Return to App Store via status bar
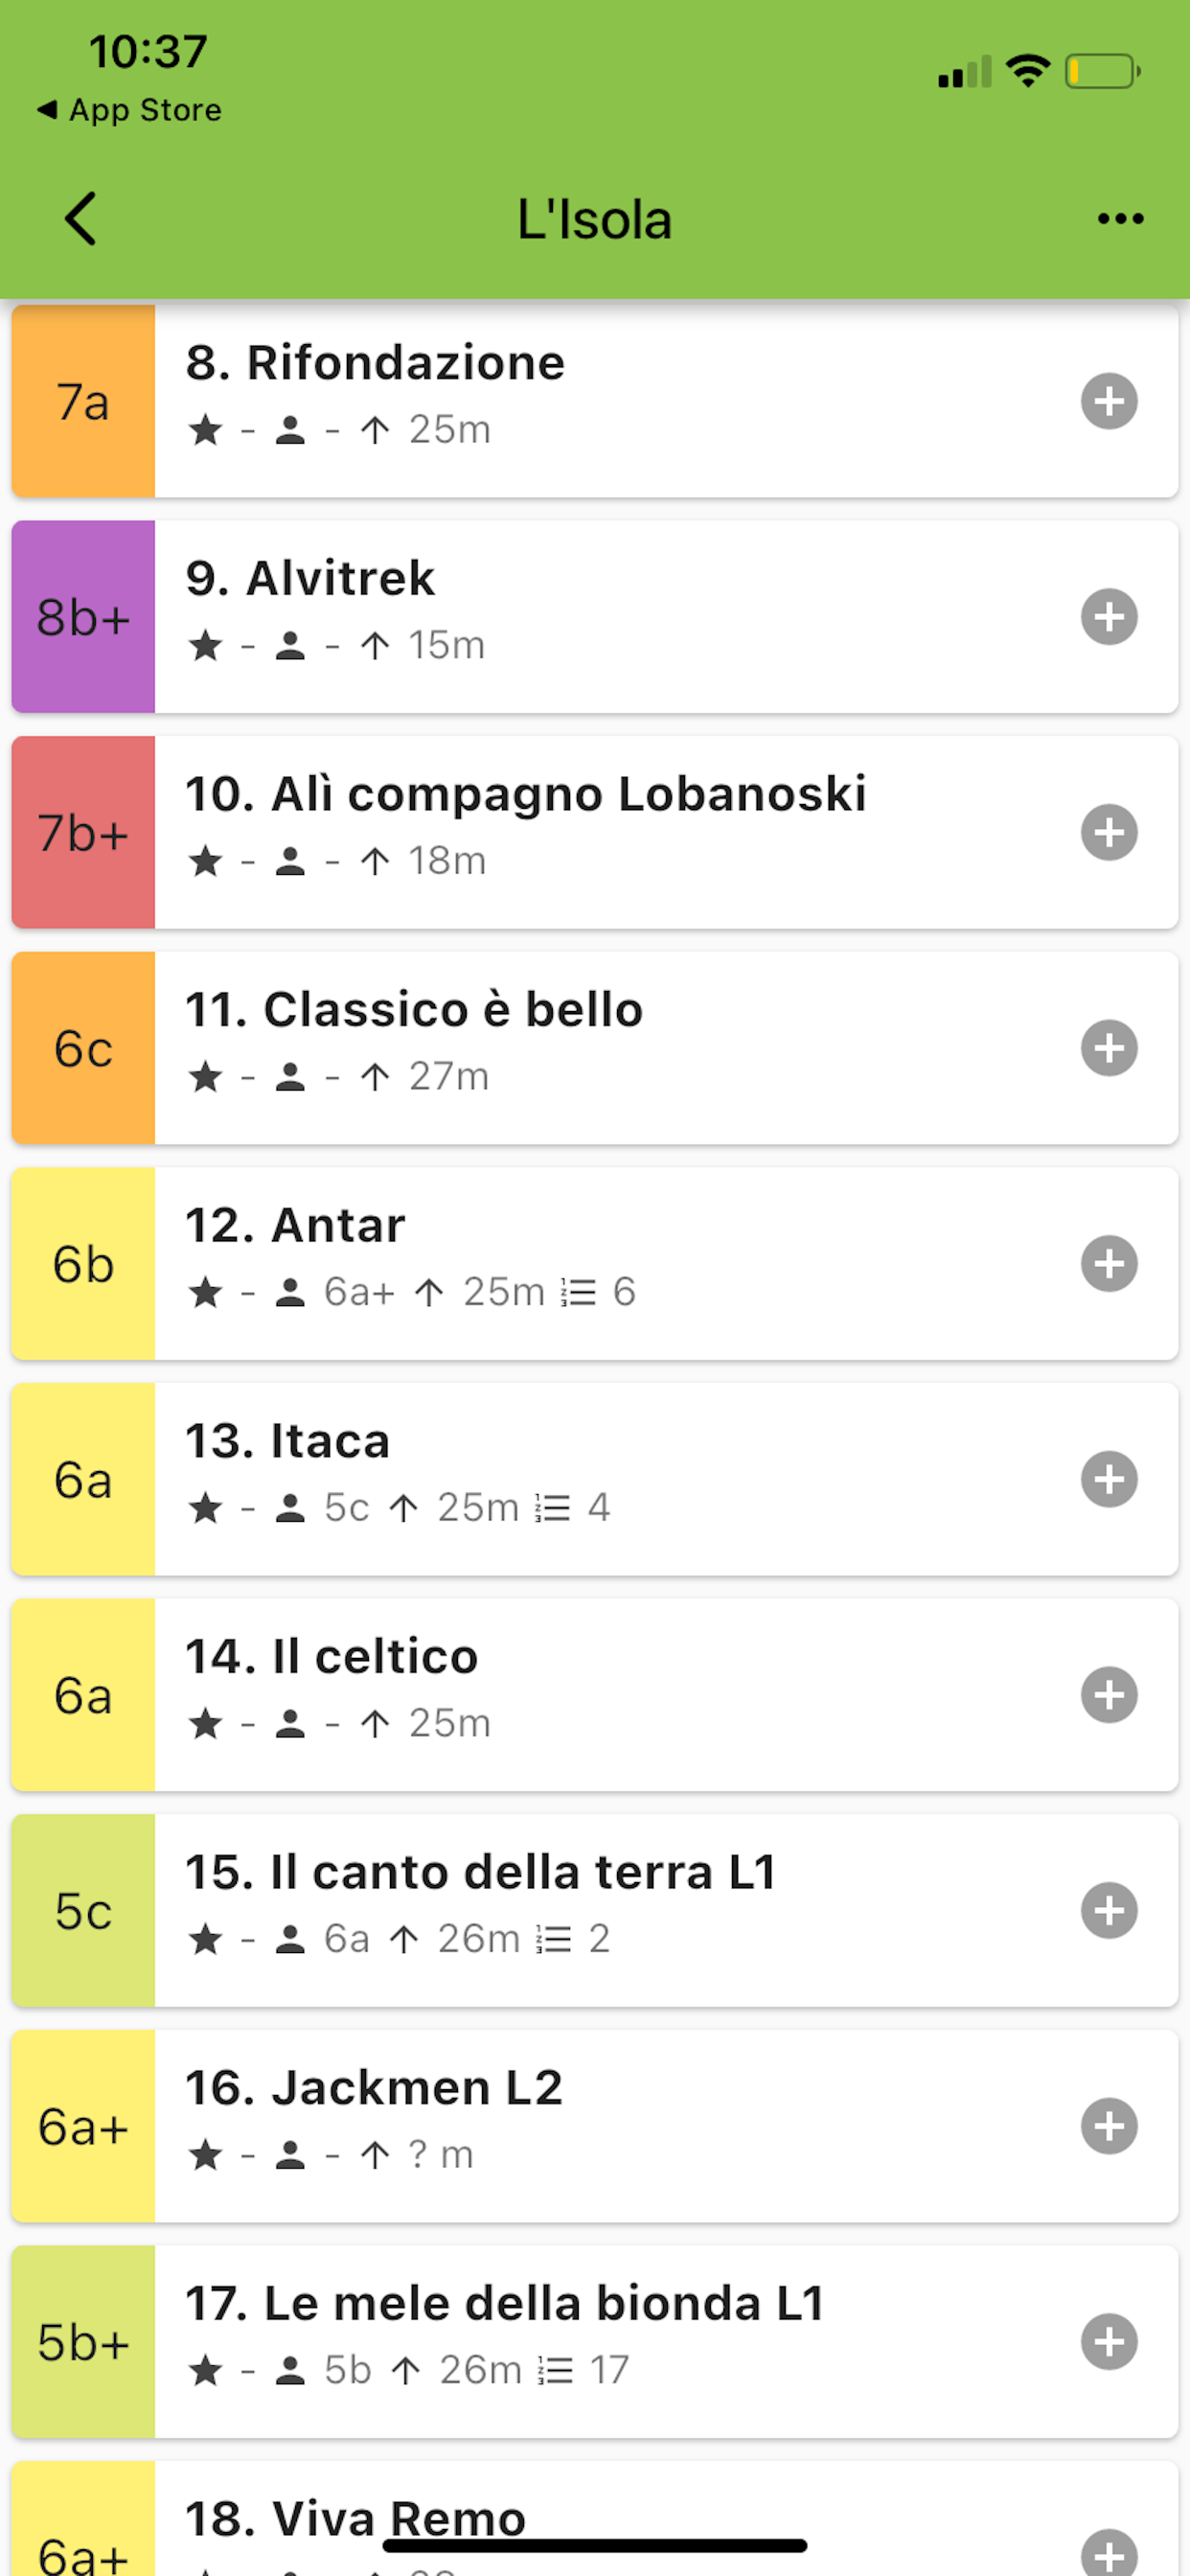The height and width of the screenshot is (2576, 1190). tap(129, 109)
